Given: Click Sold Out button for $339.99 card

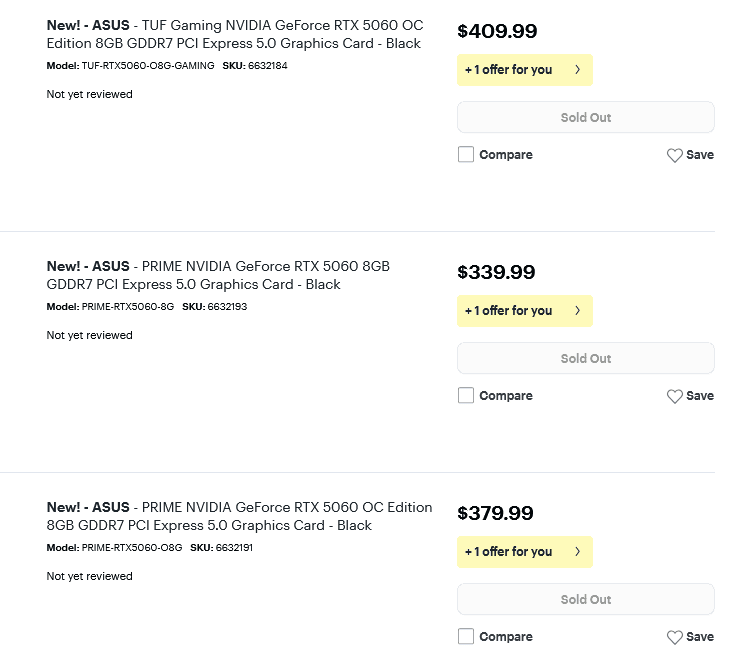Looking at the screenshot, I should (x=586, y=358).
